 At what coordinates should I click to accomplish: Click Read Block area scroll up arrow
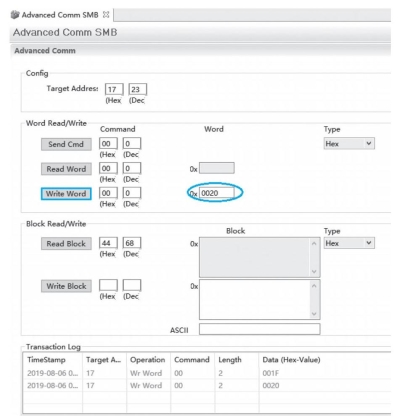click(x=314, y=243)
